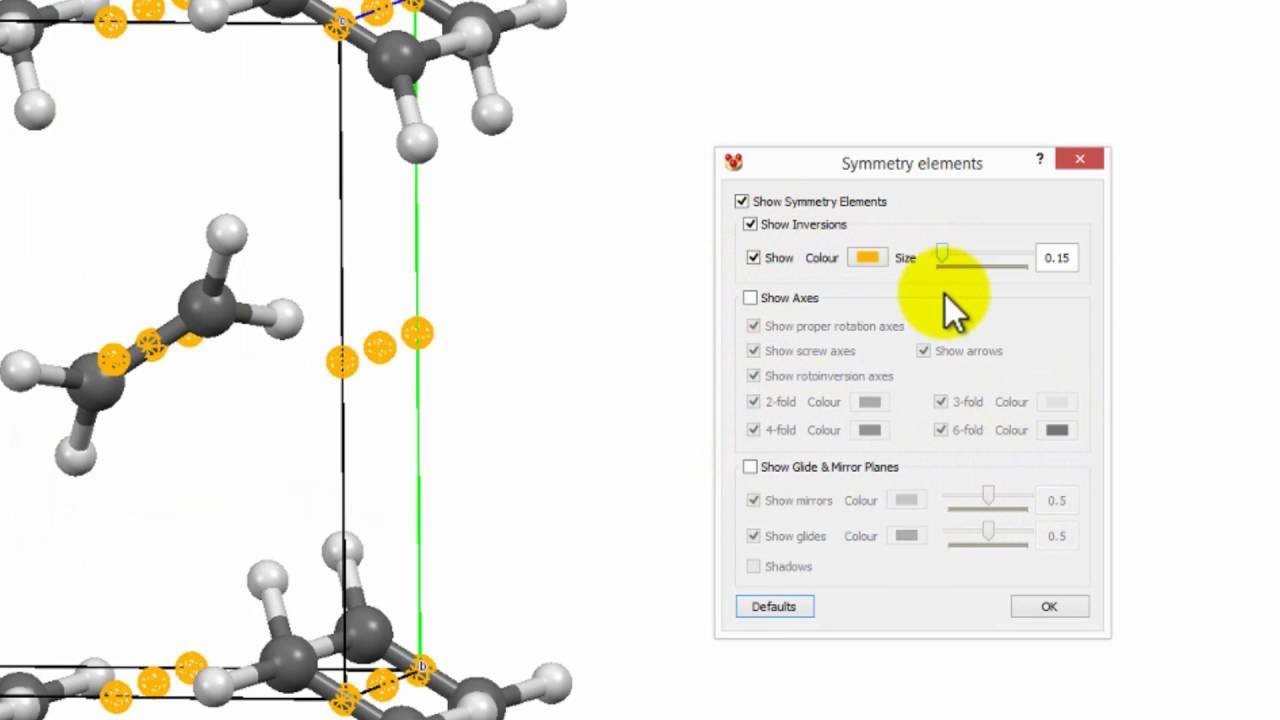The width and height of the screenshot is (1280, 720).
Task: Toggle the 3-fold axes checkbox
Action: click(x=940, y=401)
